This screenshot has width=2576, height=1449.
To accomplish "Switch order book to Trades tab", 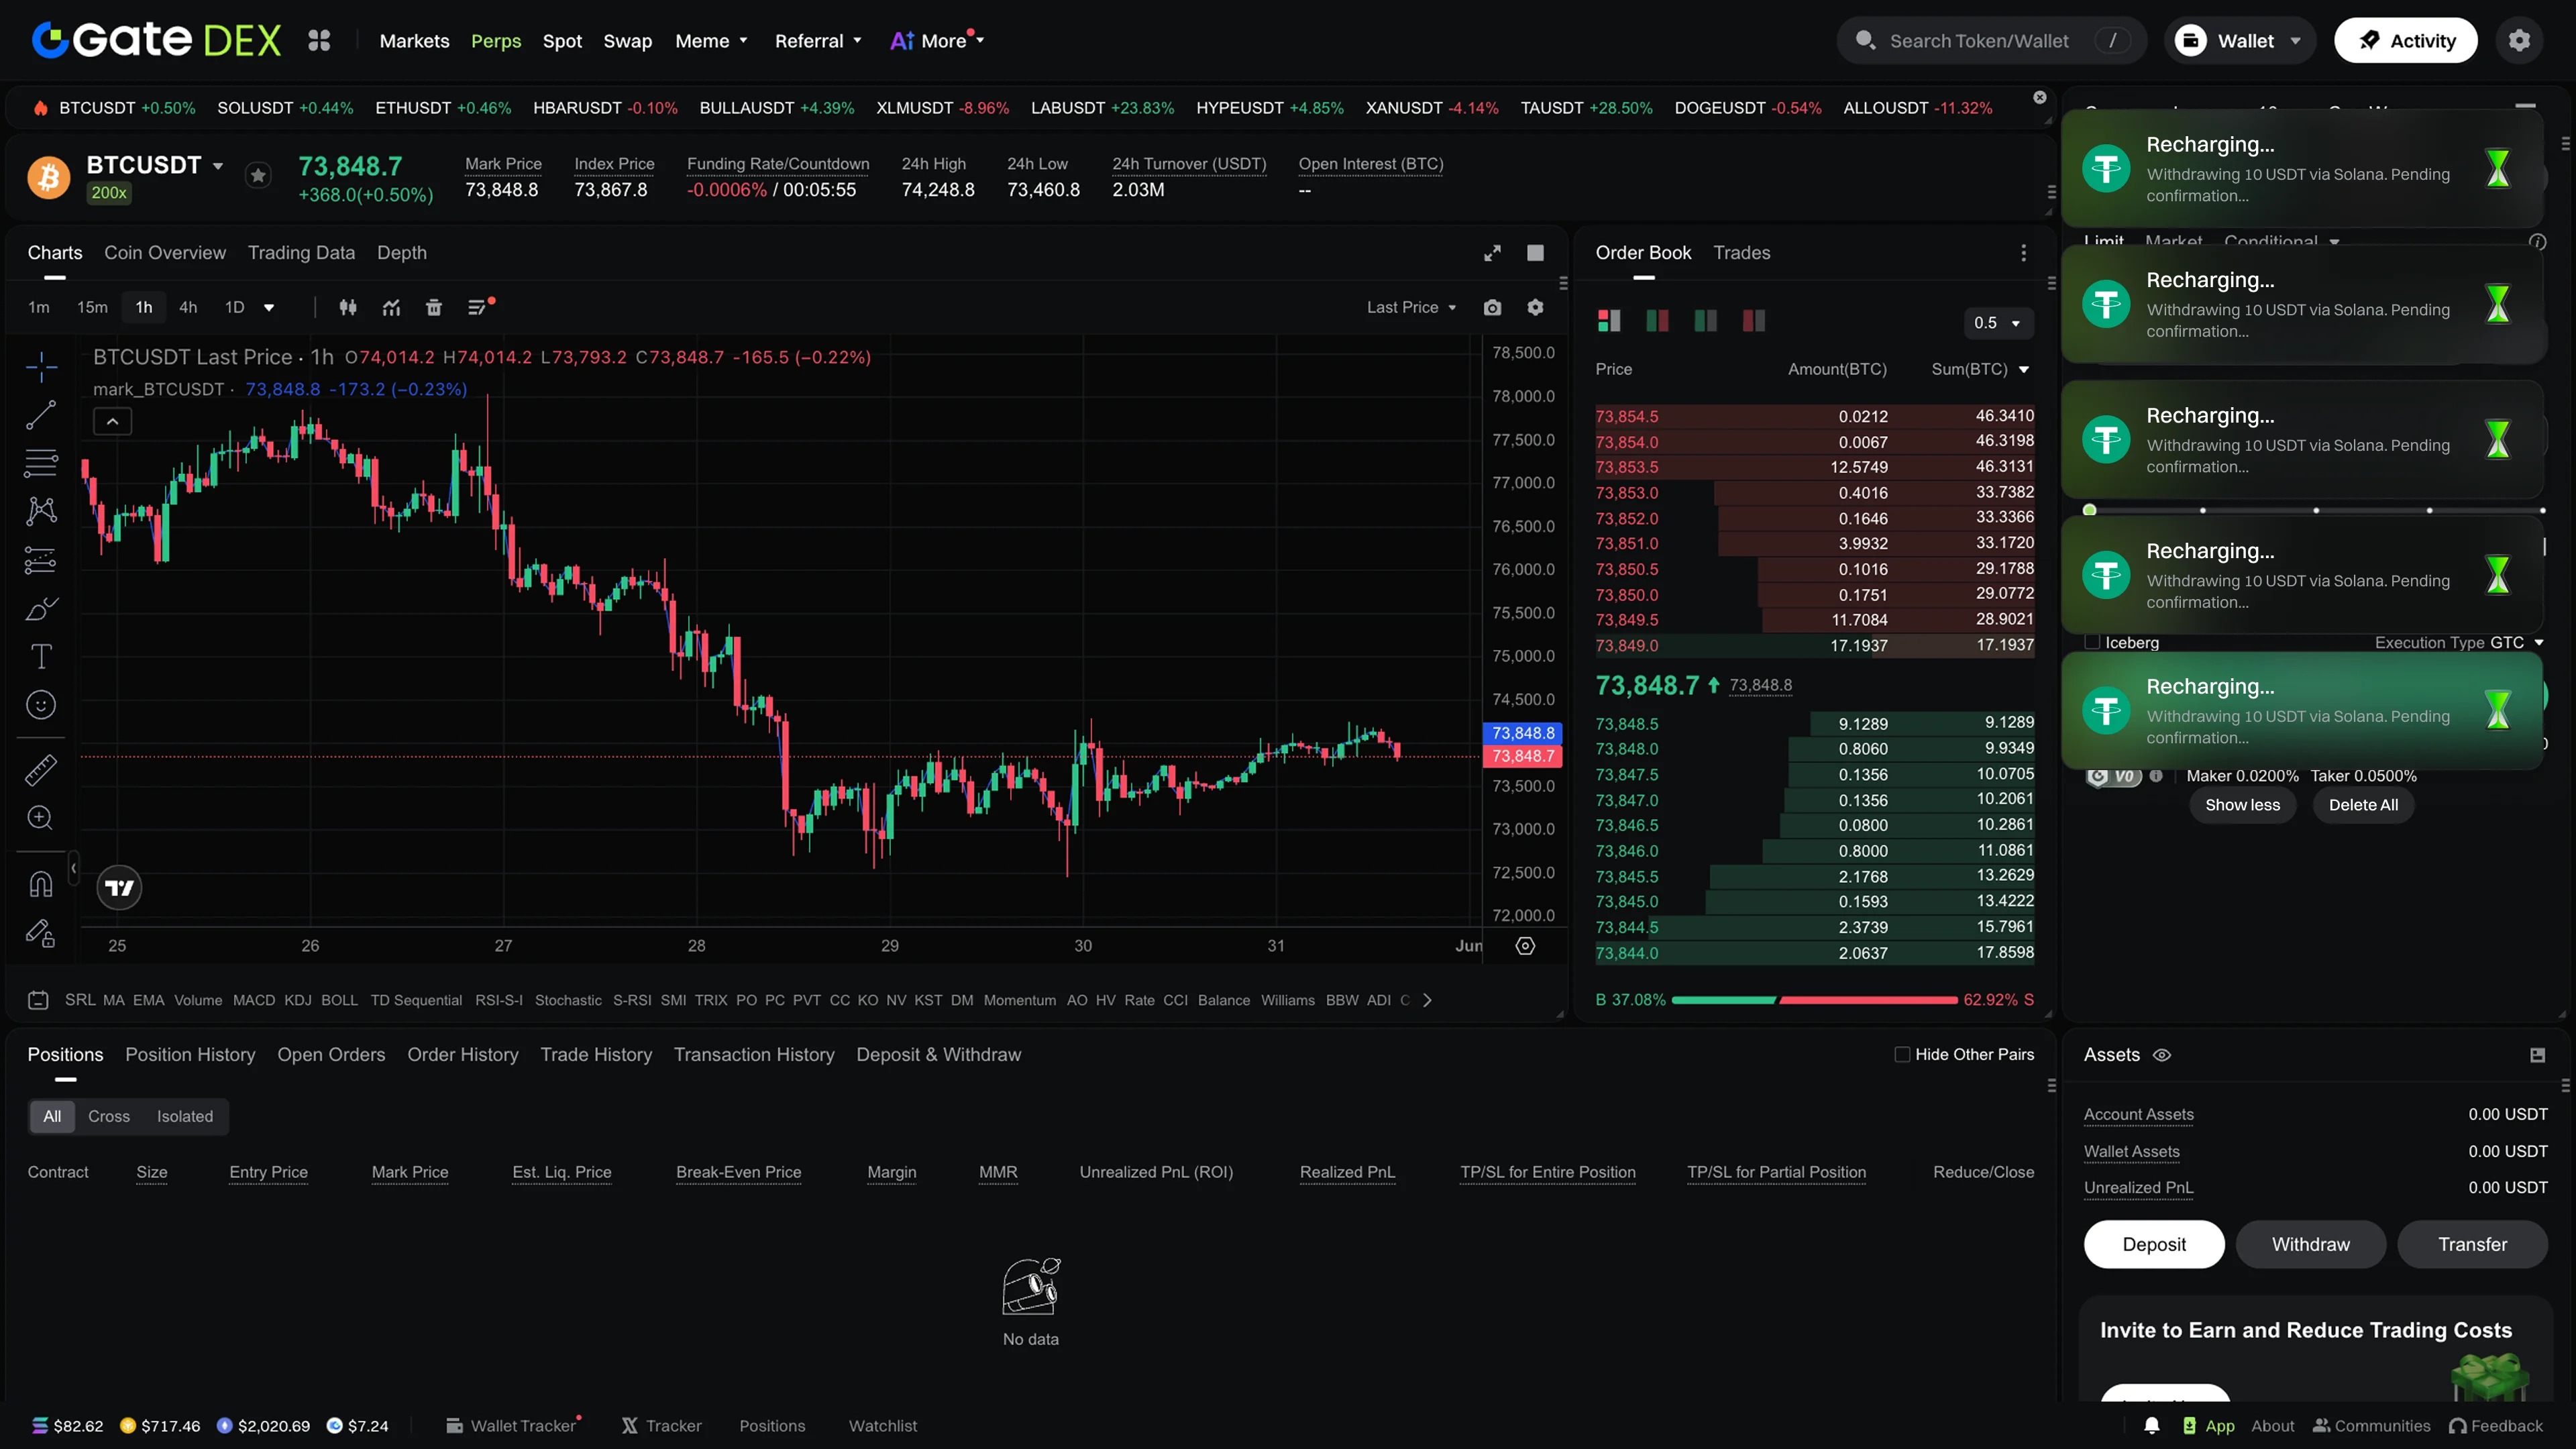I will (1741, 253).
